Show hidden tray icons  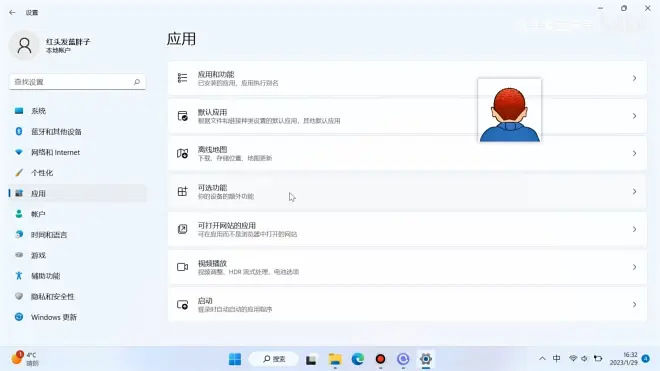point(542,359)
